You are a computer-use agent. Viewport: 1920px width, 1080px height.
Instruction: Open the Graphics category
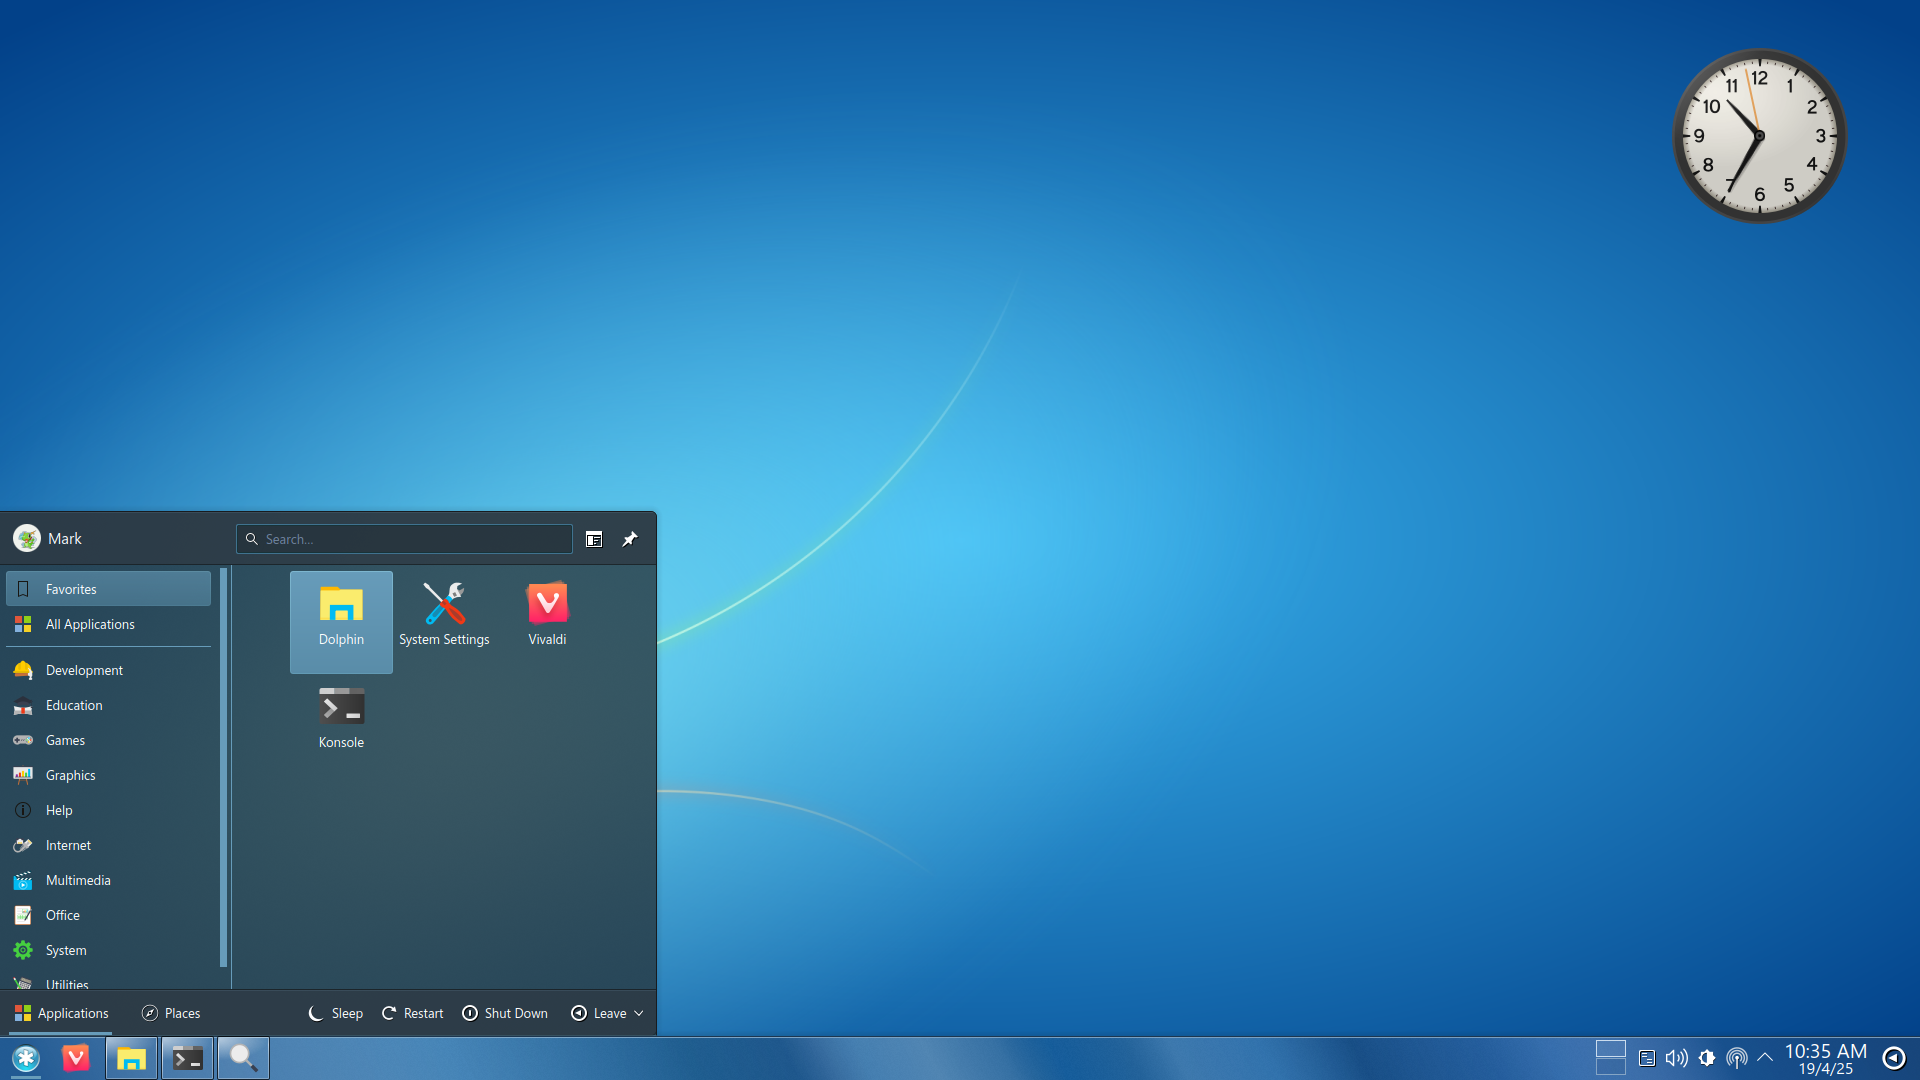tap(109, 775)
